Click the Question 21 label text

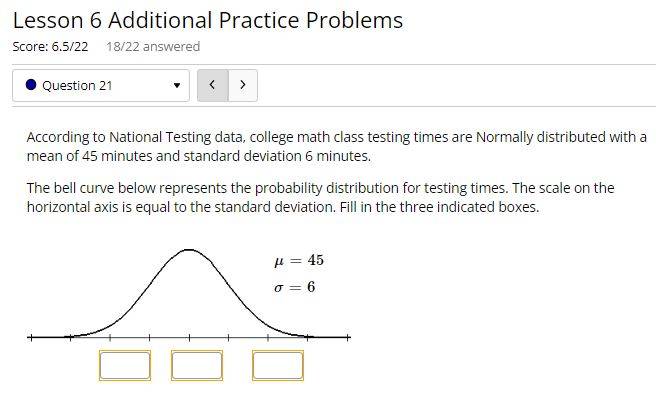point(77,85)
